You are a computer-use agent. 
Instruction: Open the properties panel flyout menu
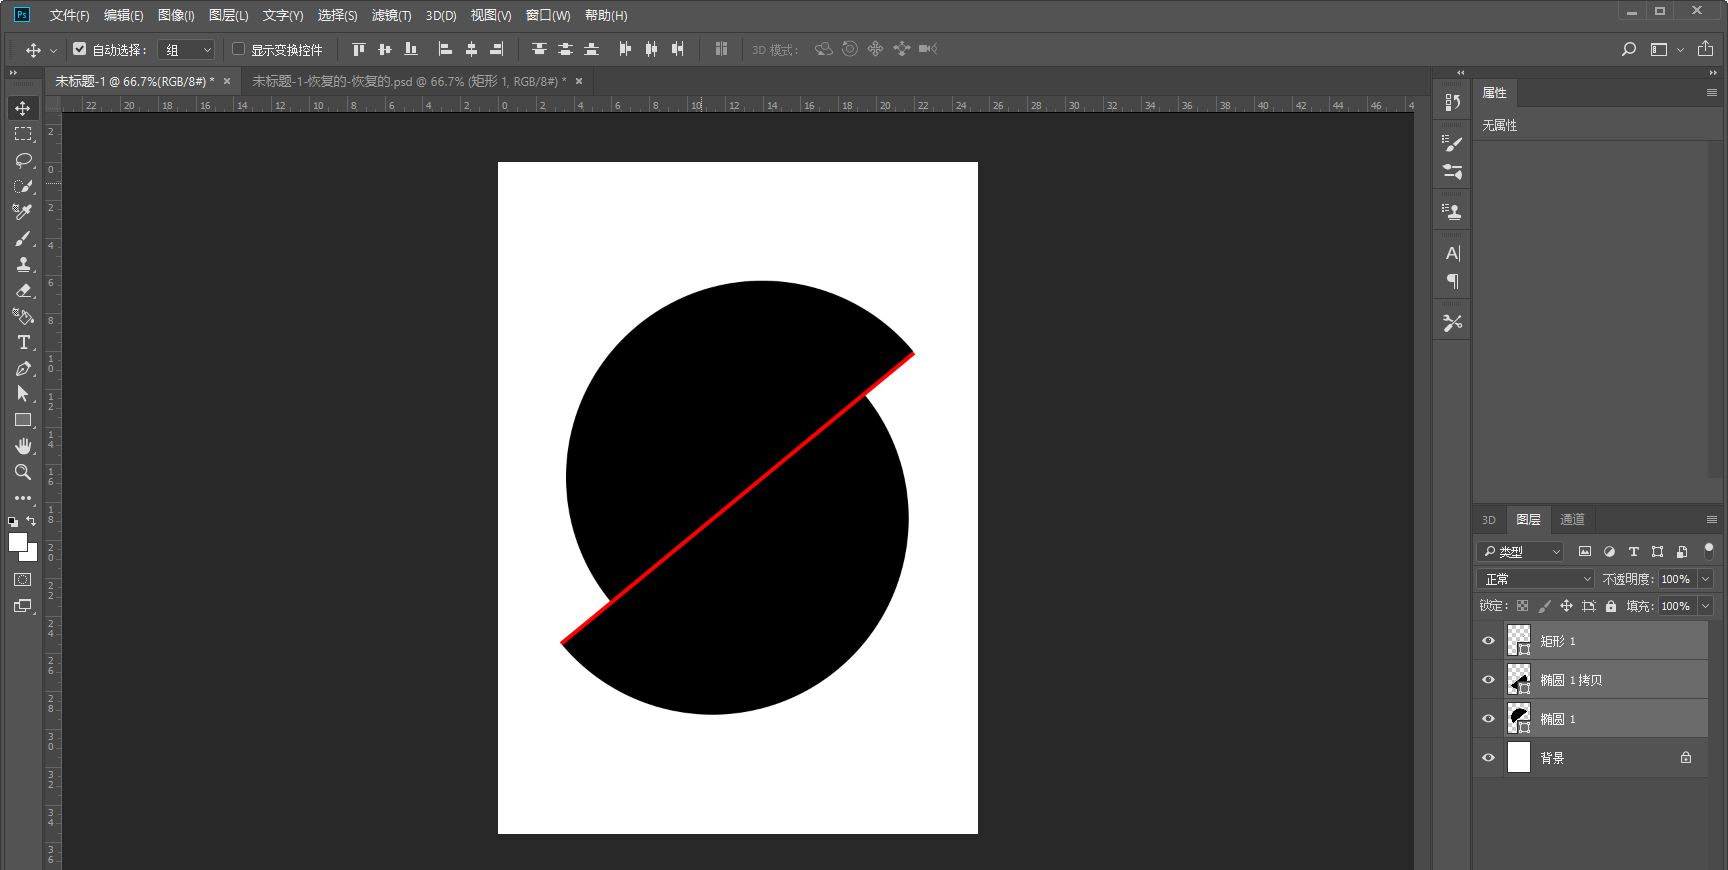[x=1712, y=92]
